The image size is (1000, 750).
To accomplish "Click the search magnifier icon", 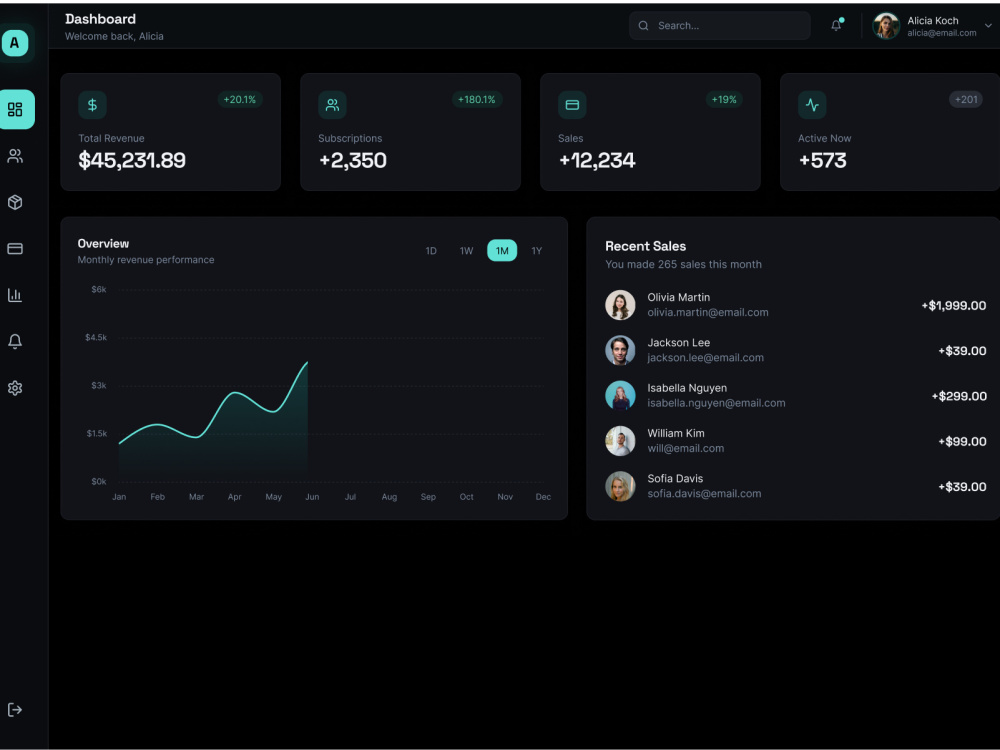I will click(x=643, y=26).
